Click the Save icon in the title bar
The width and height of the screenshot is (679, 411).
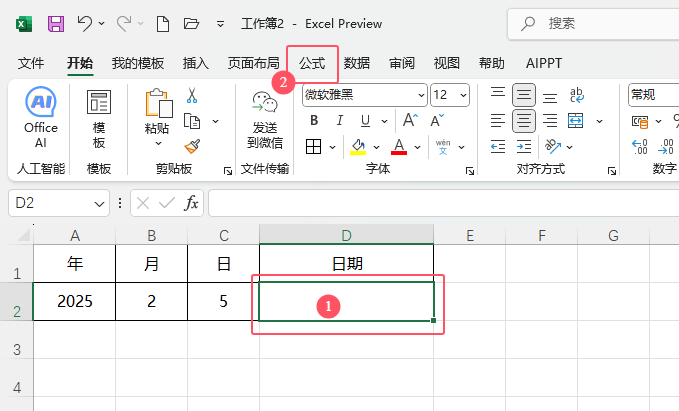[x=56, y=23]
